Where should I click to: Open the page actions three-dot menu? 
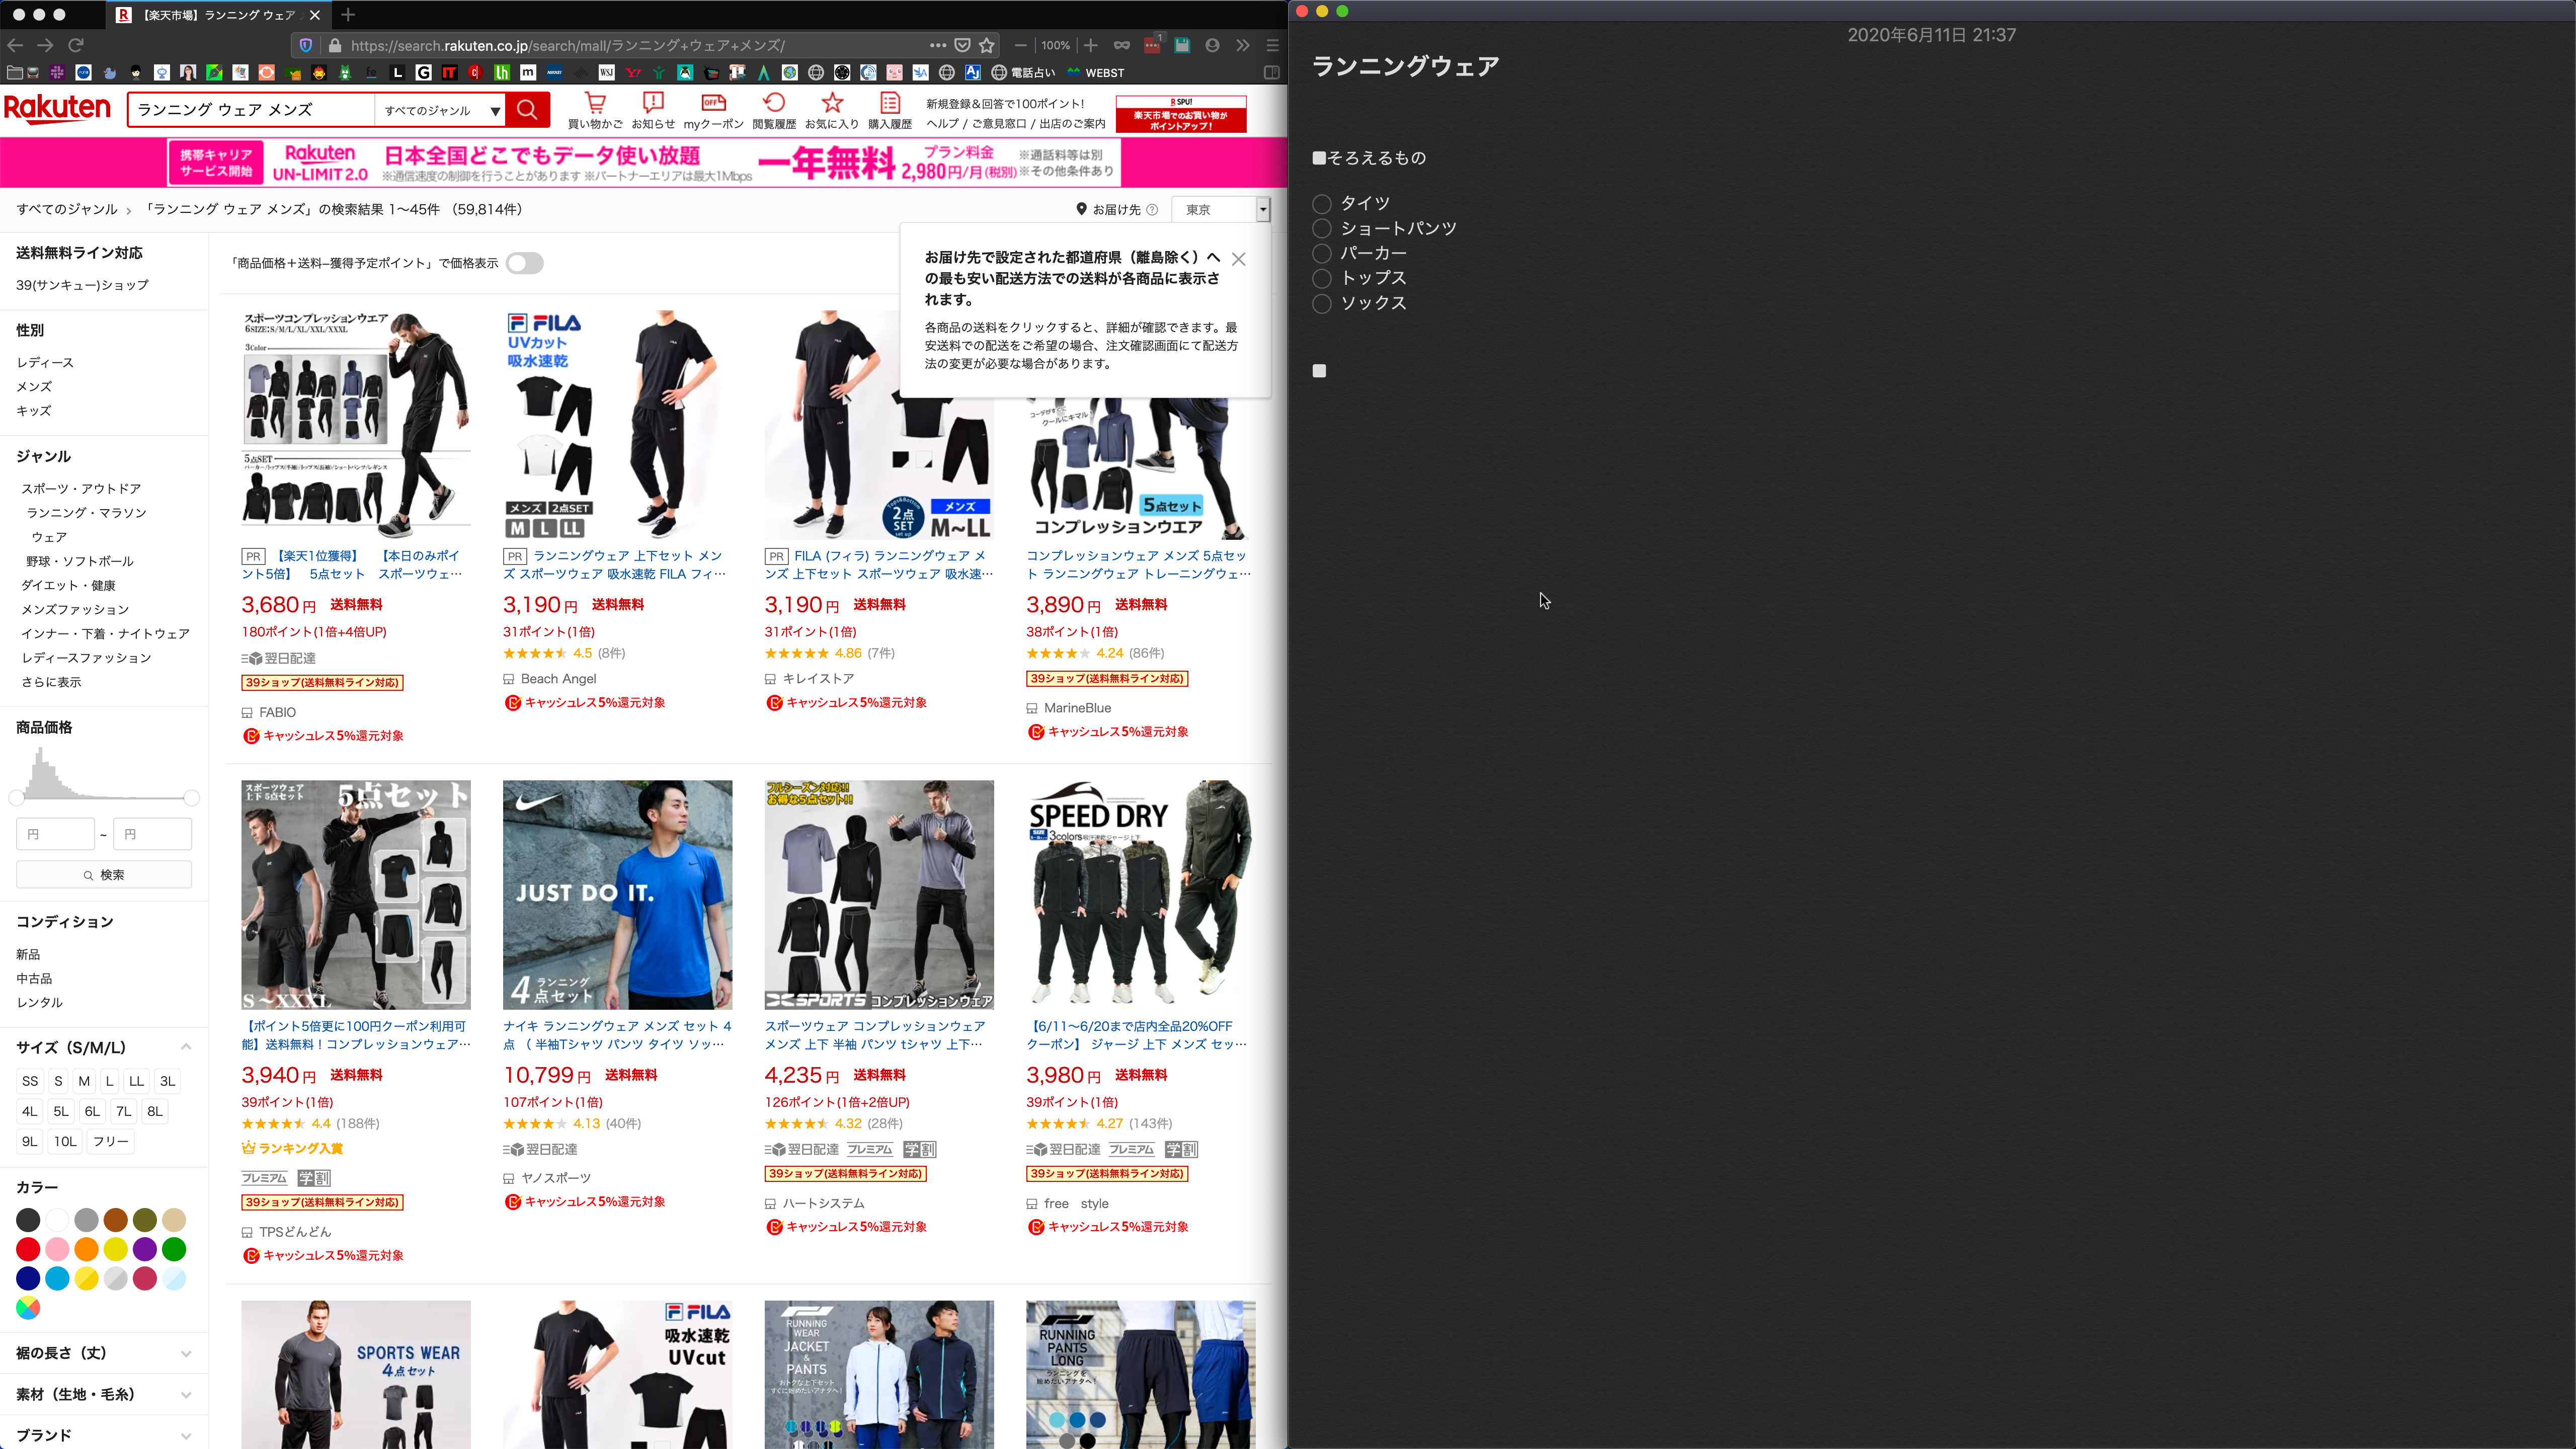tap(937, 45)
